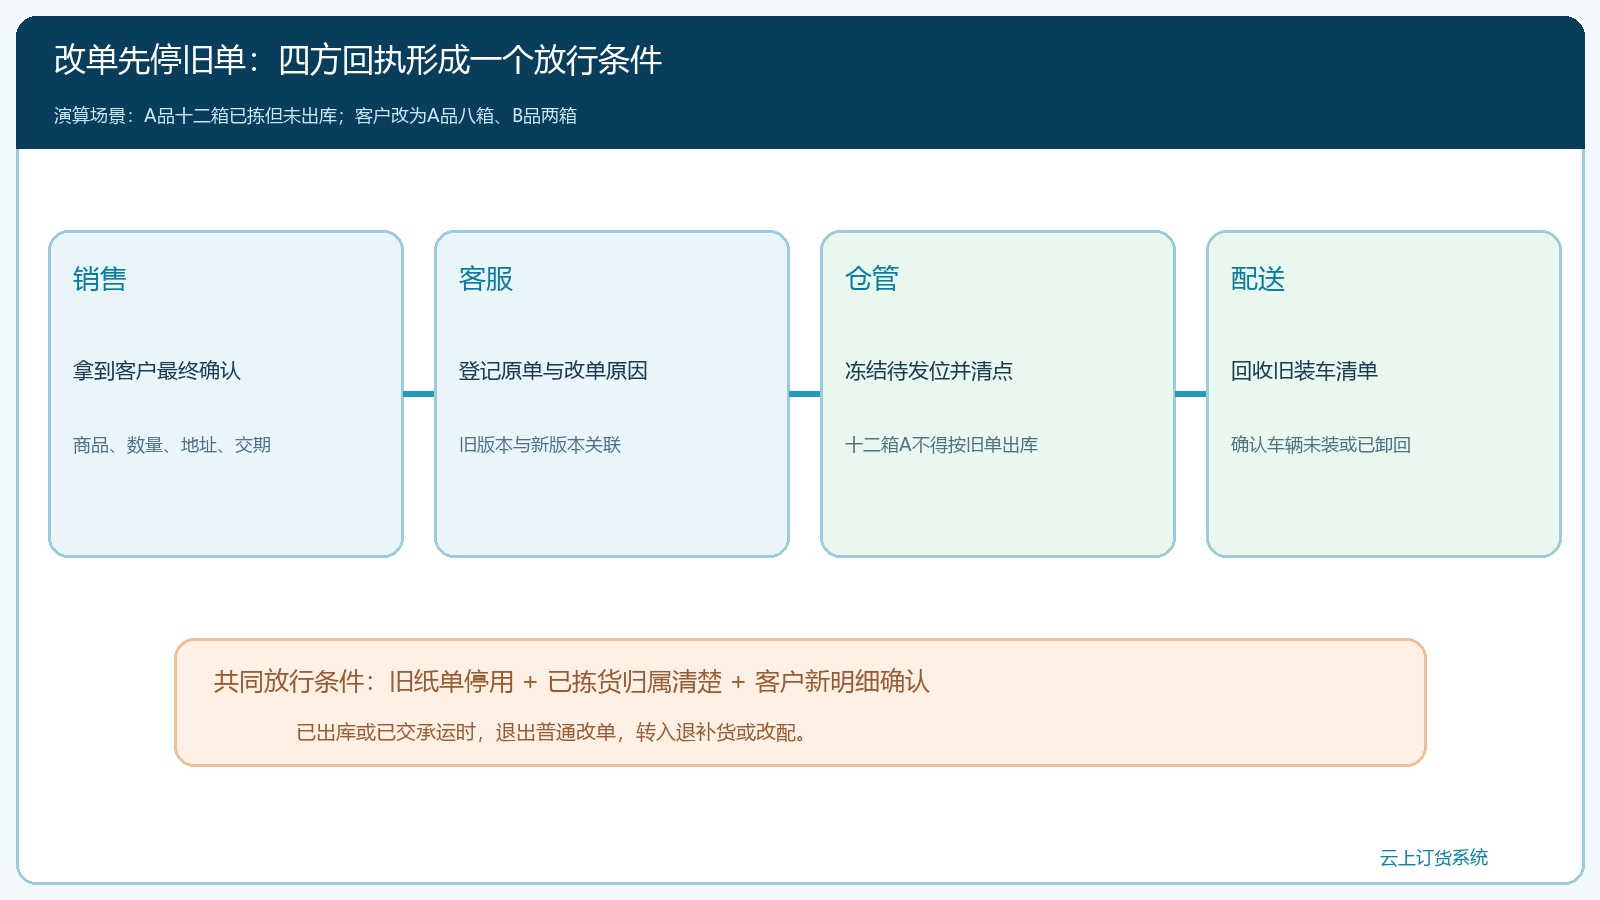Select the 共同放行条件 headline in orange box
The image size is (1600, 900).
coord(572,682)
